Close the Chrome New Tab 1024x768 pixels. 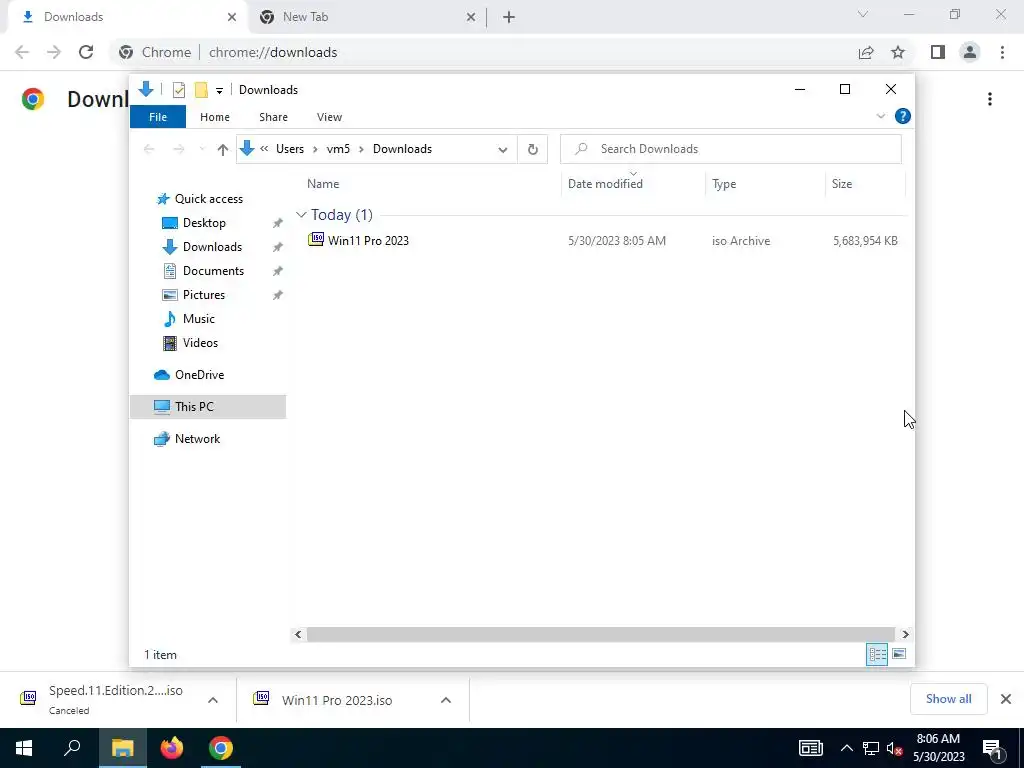pyautogui.click(x=471, y=17)
